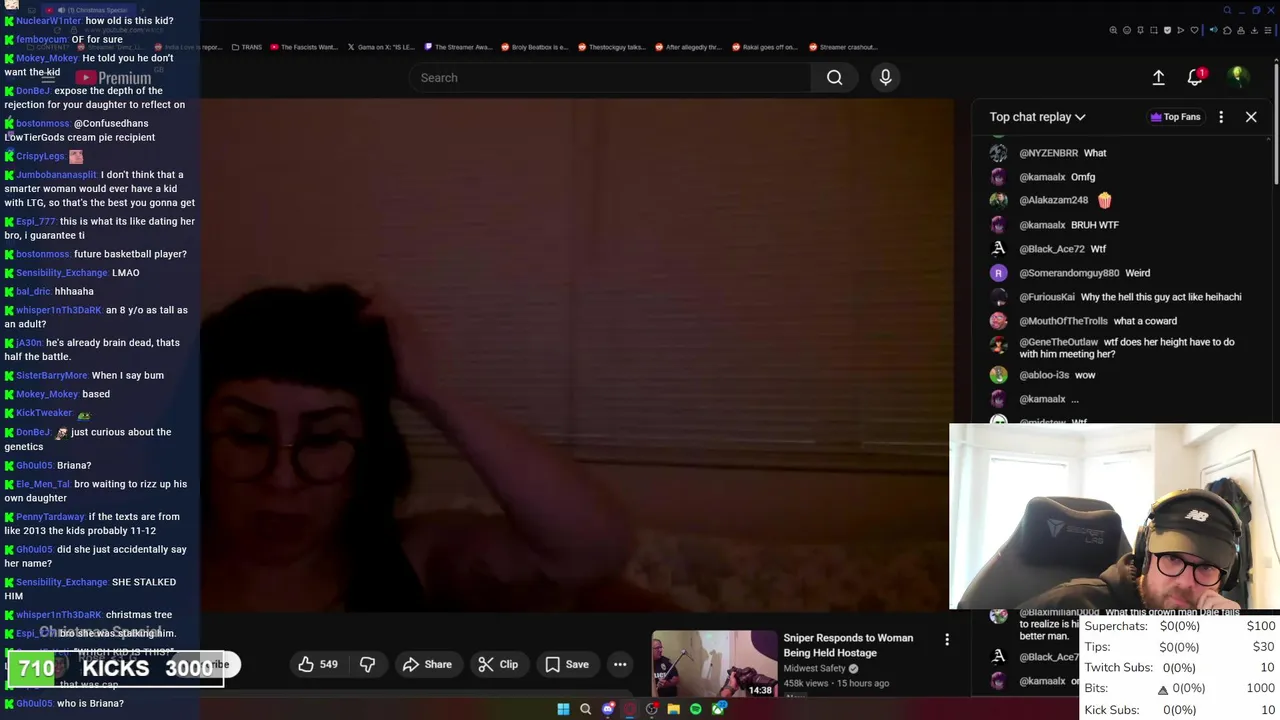Image resolution: width=1280 pixels, height=720 pixels.
Task: Click the YouTube search magnifier button
Action: point(834,78)
